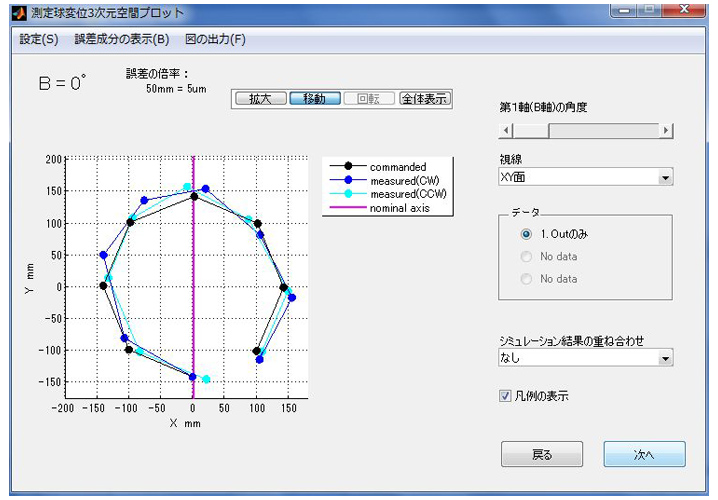Viewport: 718px width, 500px height.
Task: Toggle the 凡例の表示 checkbox
Action: point(505,396)
